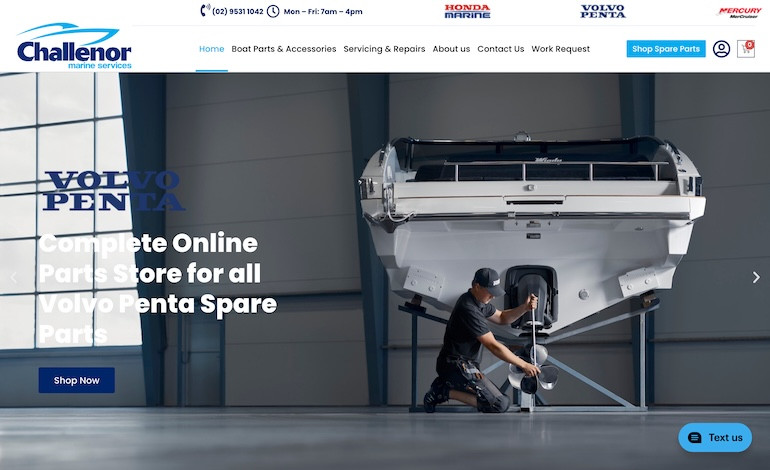
Task: Click the Challenor Marine Services logo
Action: [x=74, y=46]
